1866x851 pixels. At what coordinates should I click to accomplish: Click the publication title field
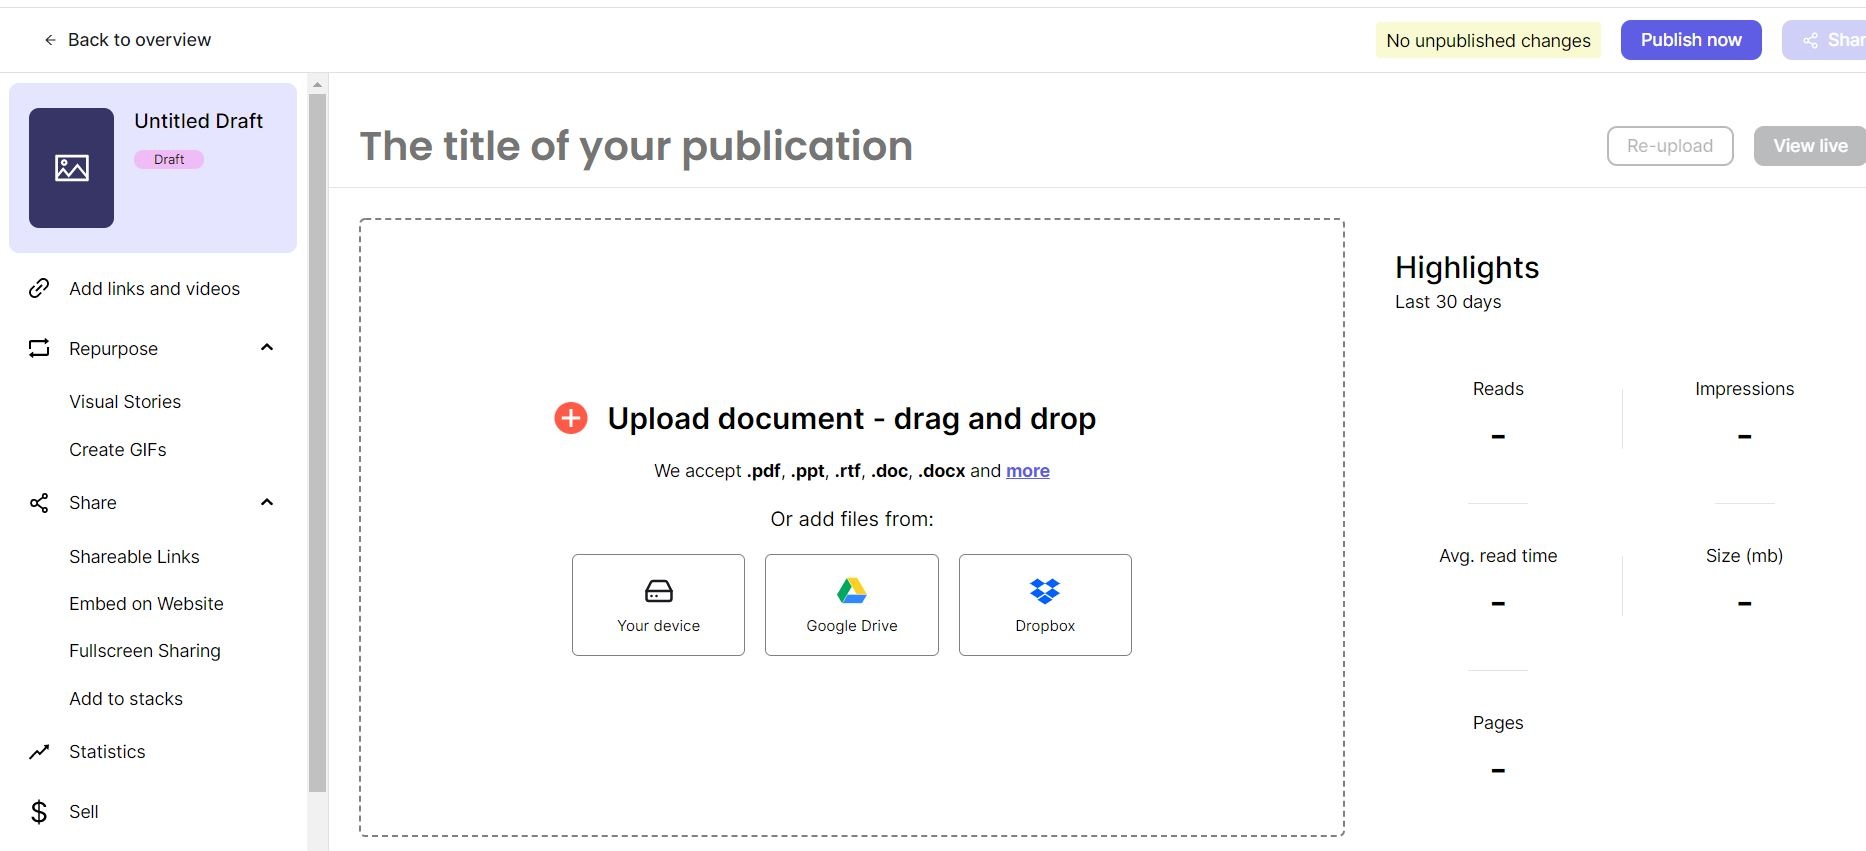[x=636, y=146]
